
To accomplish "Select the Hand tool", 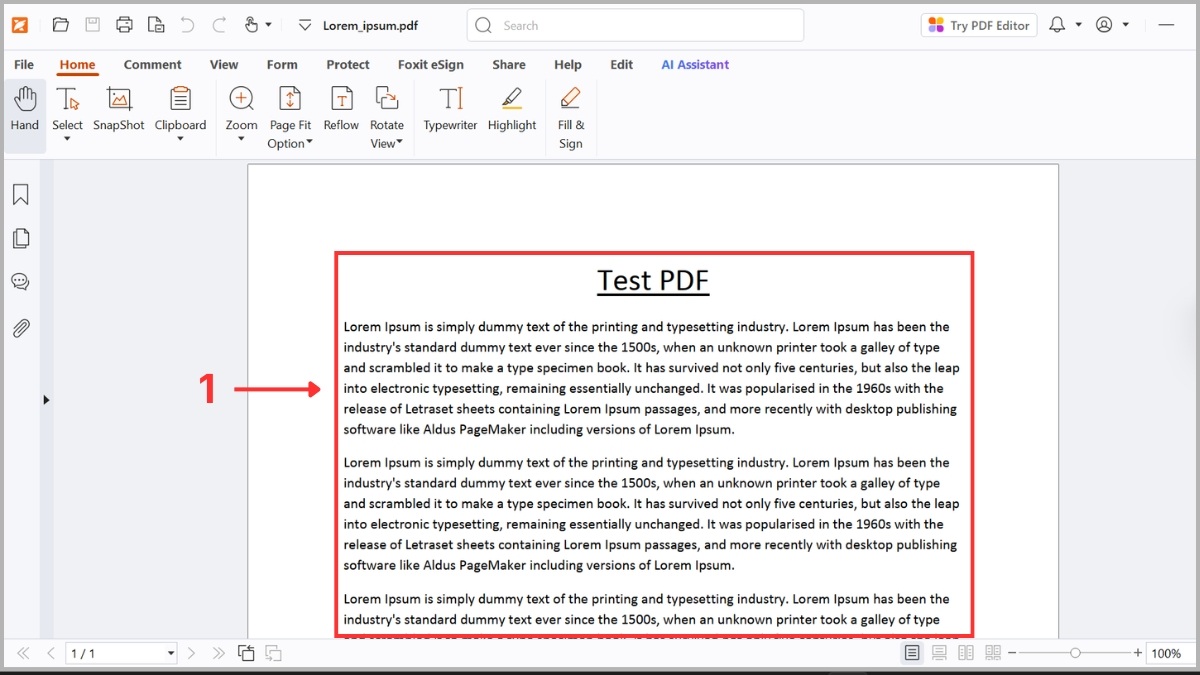I will 24,108.
